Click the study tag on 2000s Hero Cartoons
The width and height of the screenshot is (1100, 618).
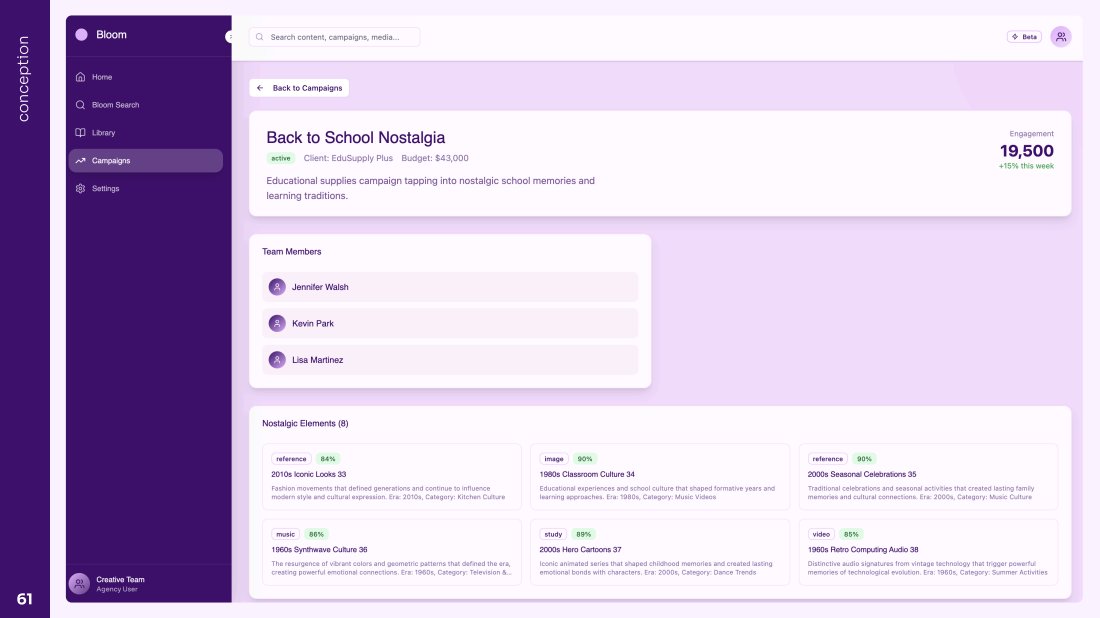(x=554, y=535)
